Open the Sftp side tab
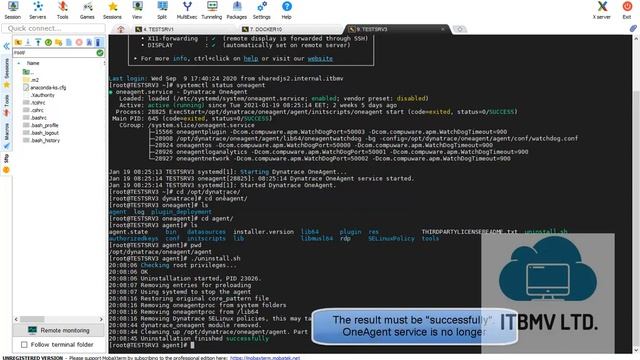Screen dimensions: 640x360 [x=6, y=163]
